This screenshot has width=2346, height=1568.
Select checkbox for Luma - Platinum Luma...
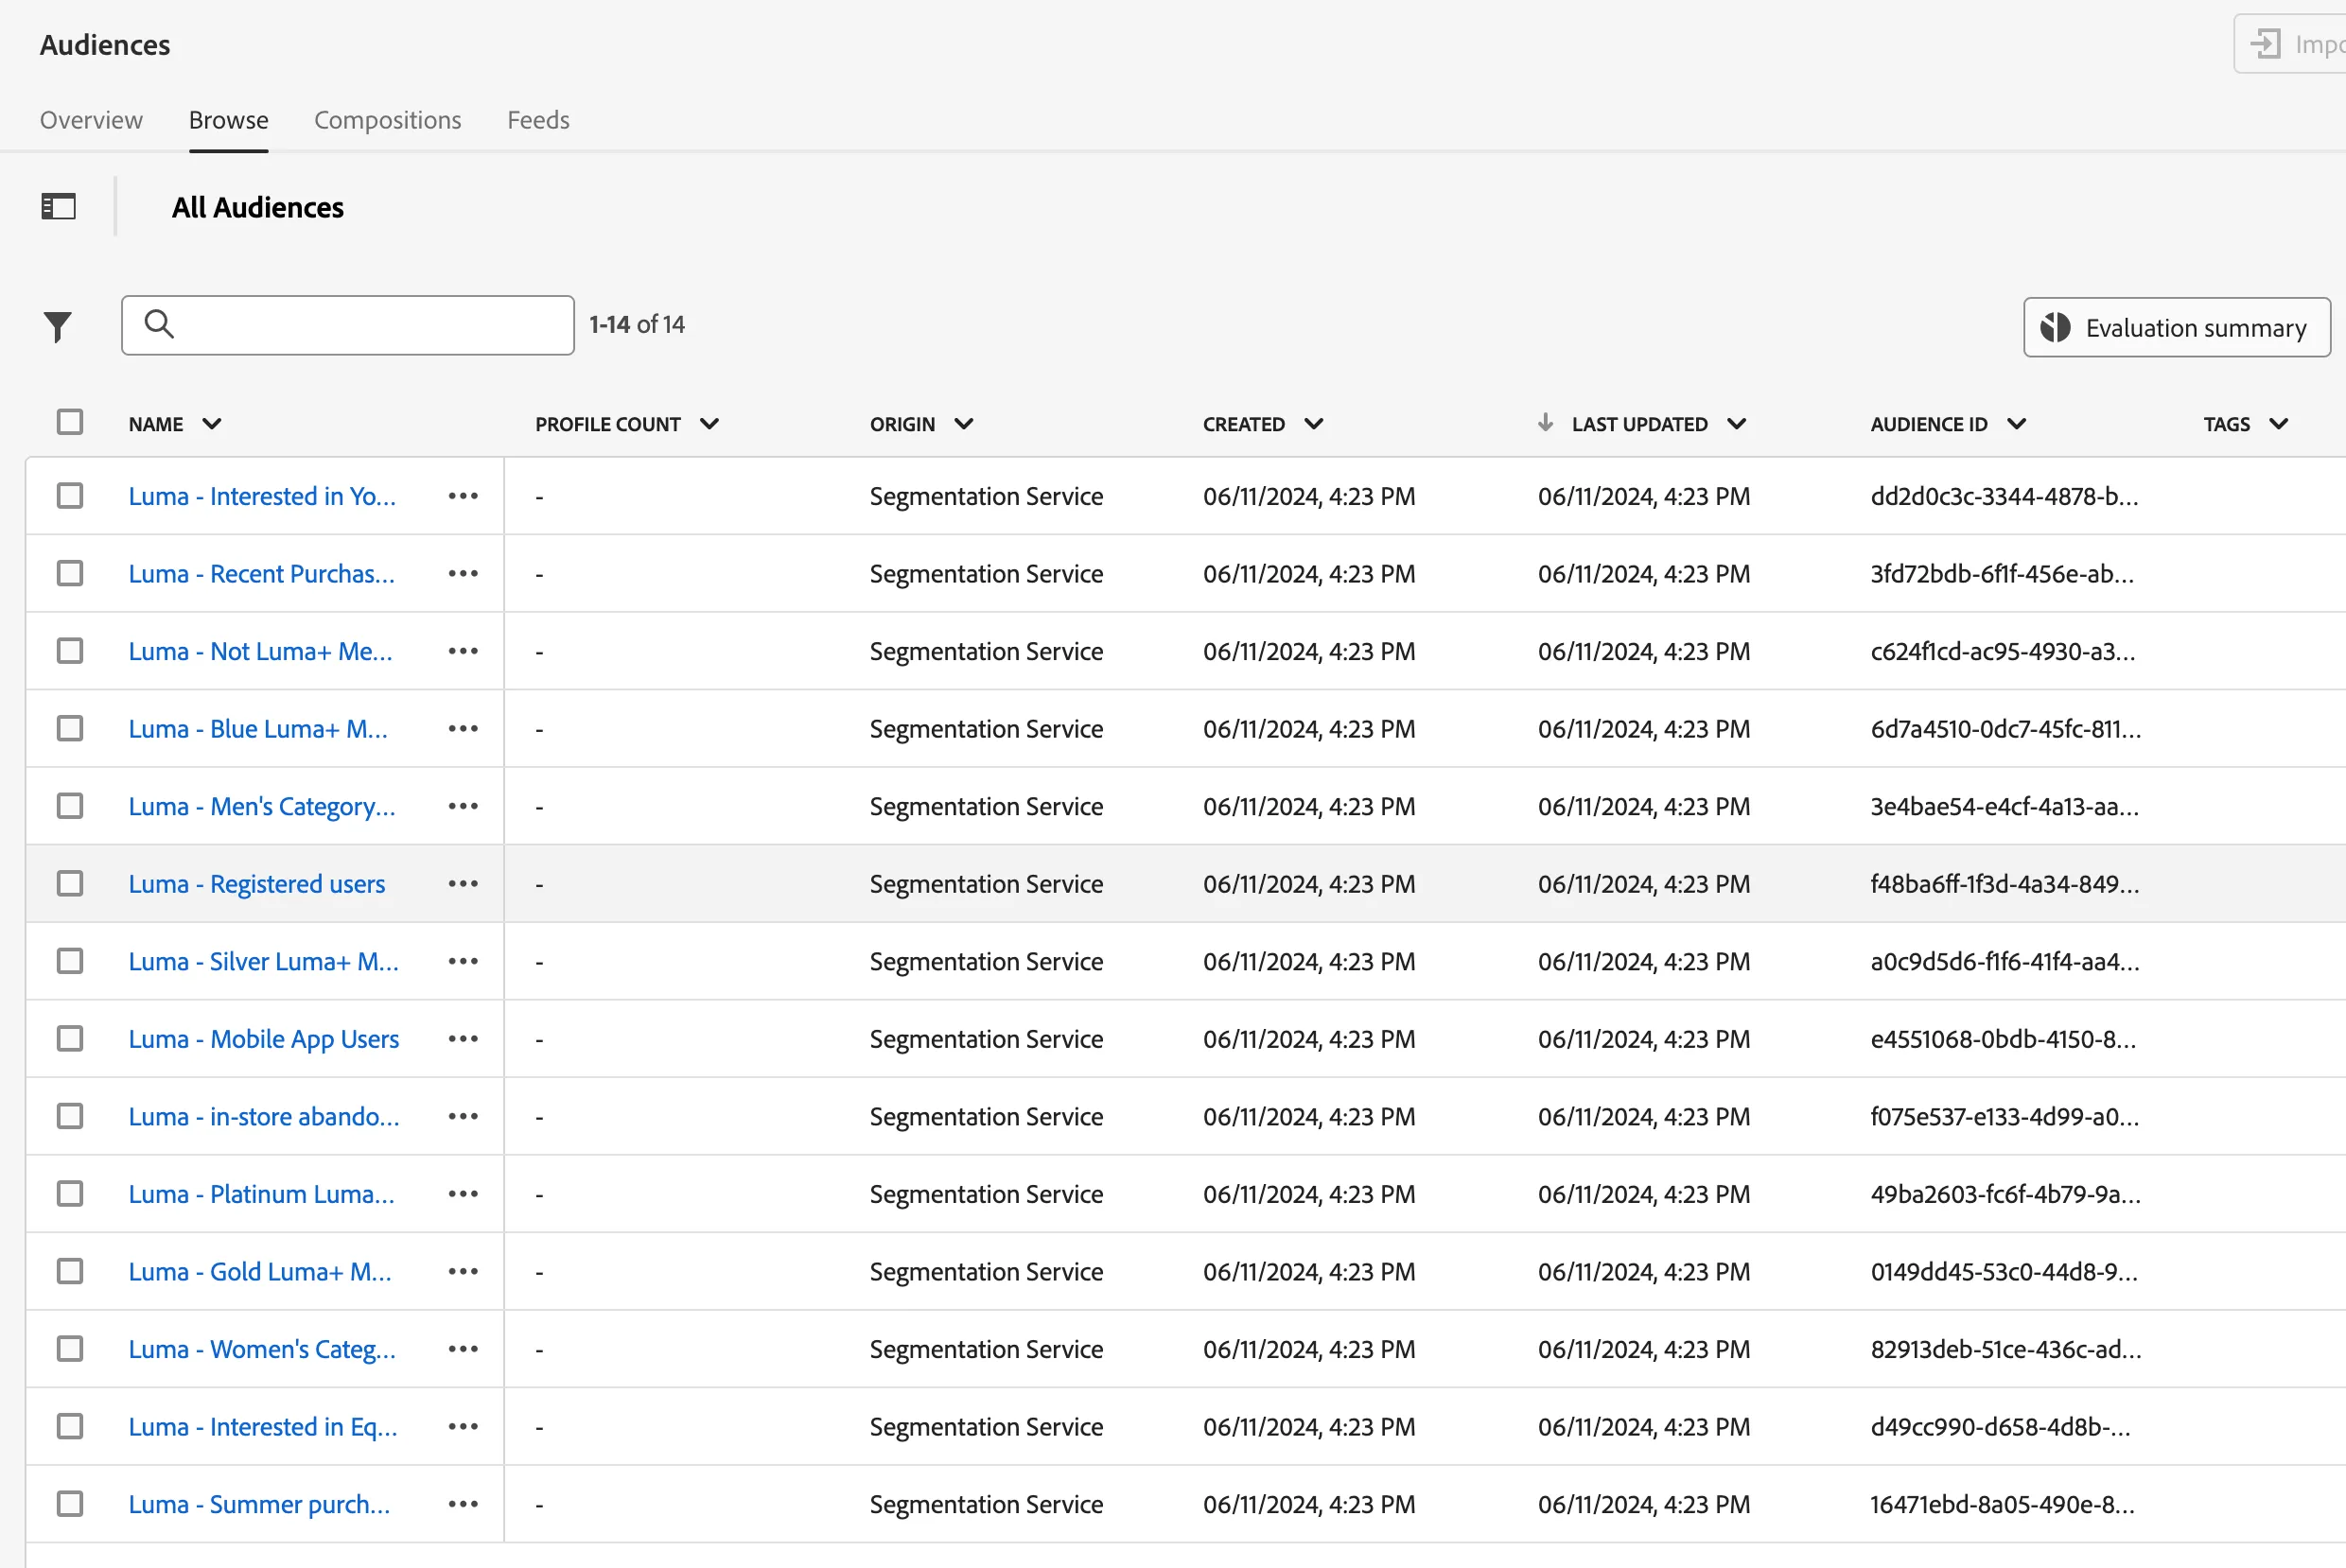click(70, 1194)
